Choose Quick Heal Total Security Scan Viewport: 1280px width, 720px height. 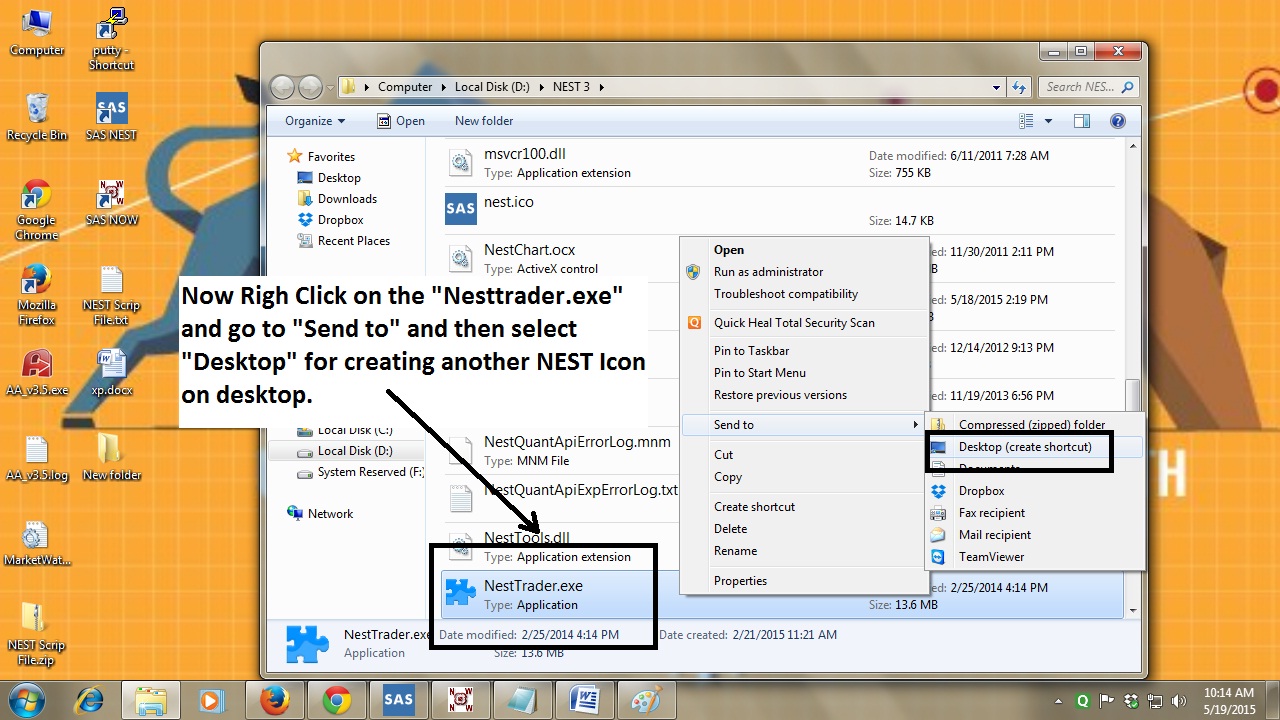[804, 323]
